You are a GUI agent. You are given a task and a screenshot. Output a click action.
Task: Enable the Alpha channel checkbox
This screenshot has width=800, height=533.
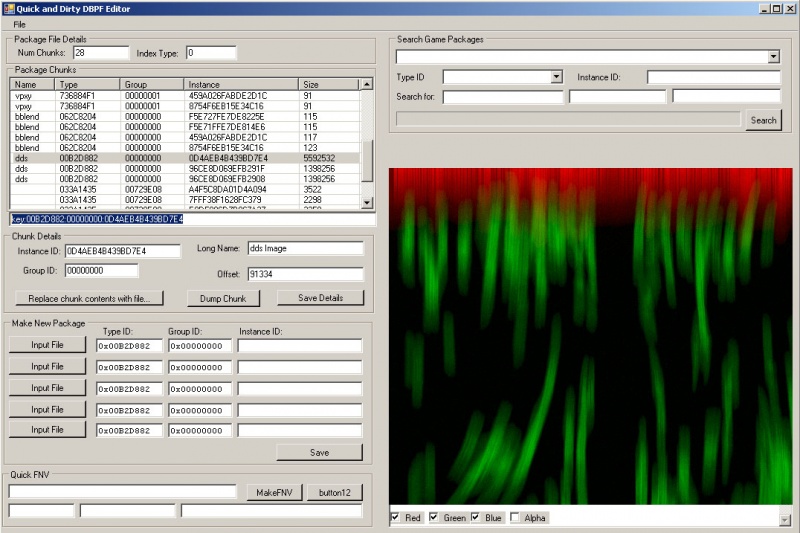pos(515,517)
